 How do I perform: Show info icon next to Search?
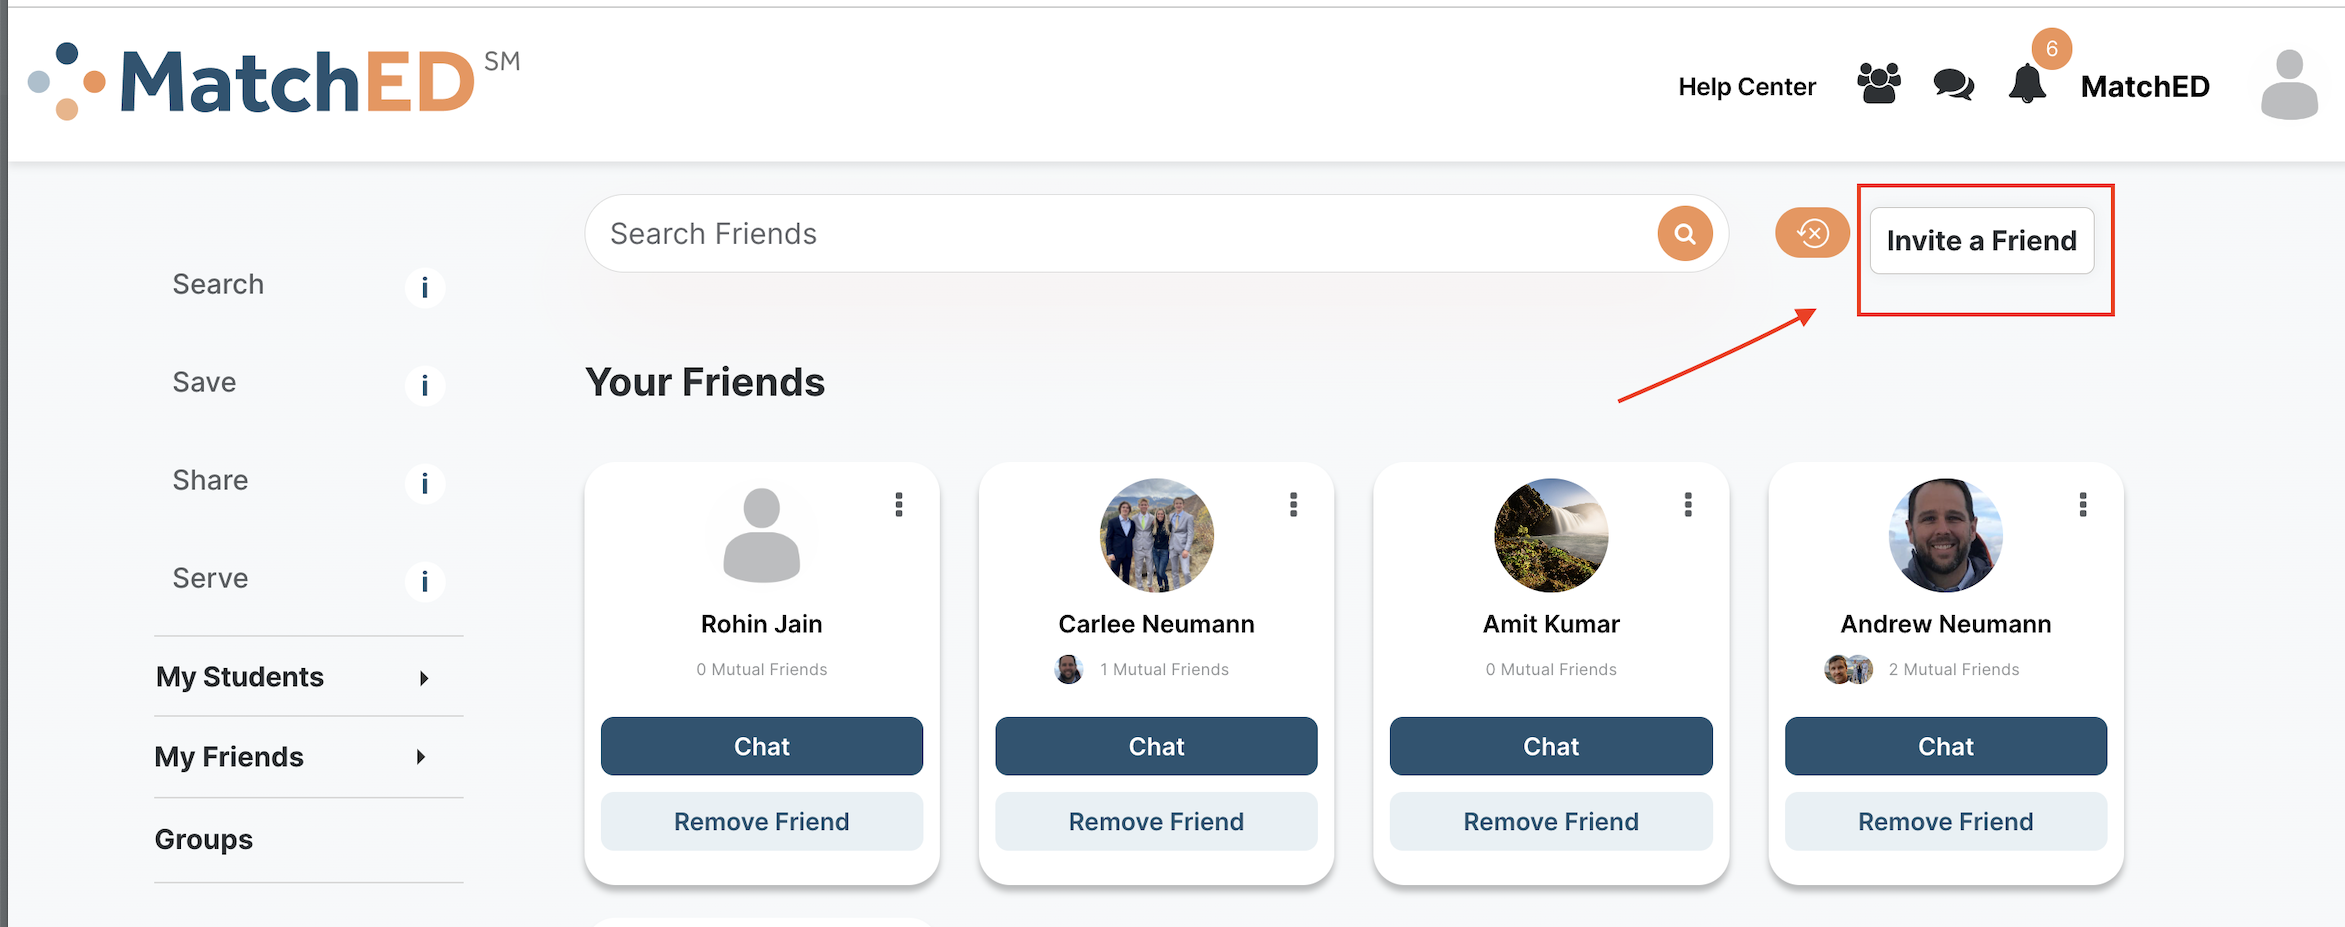[x=425, y=288]
